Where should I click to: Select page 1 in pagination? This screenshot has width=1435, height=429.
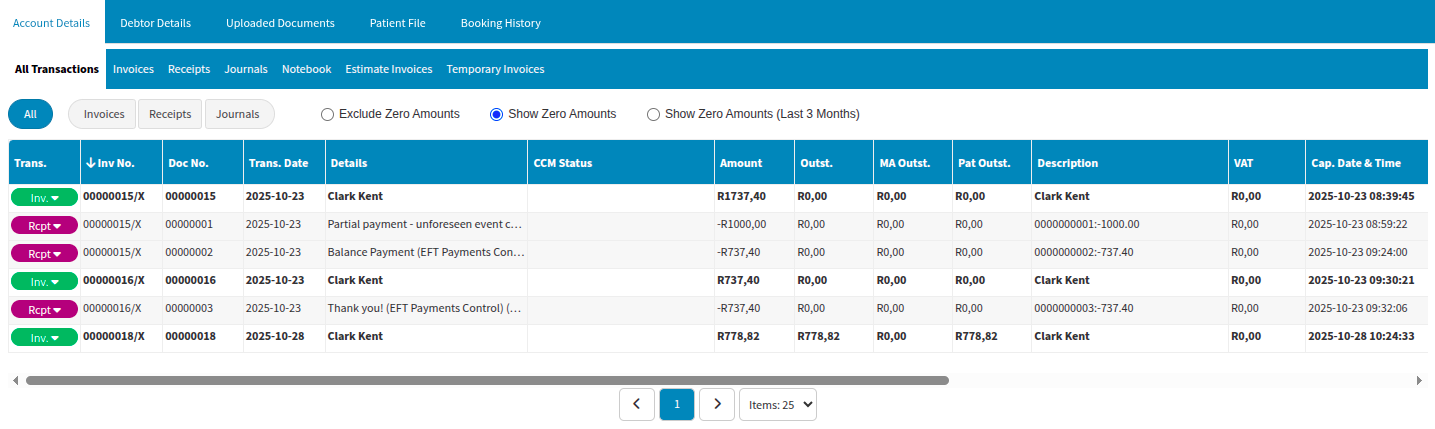pyautogui.click(x=677, y=404)
